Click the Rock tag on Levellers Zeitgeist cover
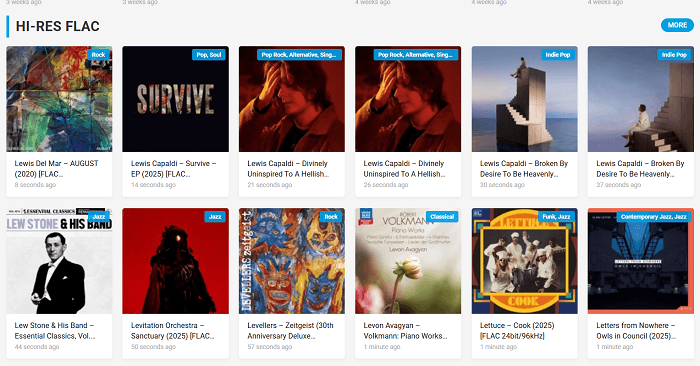This screenshot has width=700, height=366. pos(331,216)
